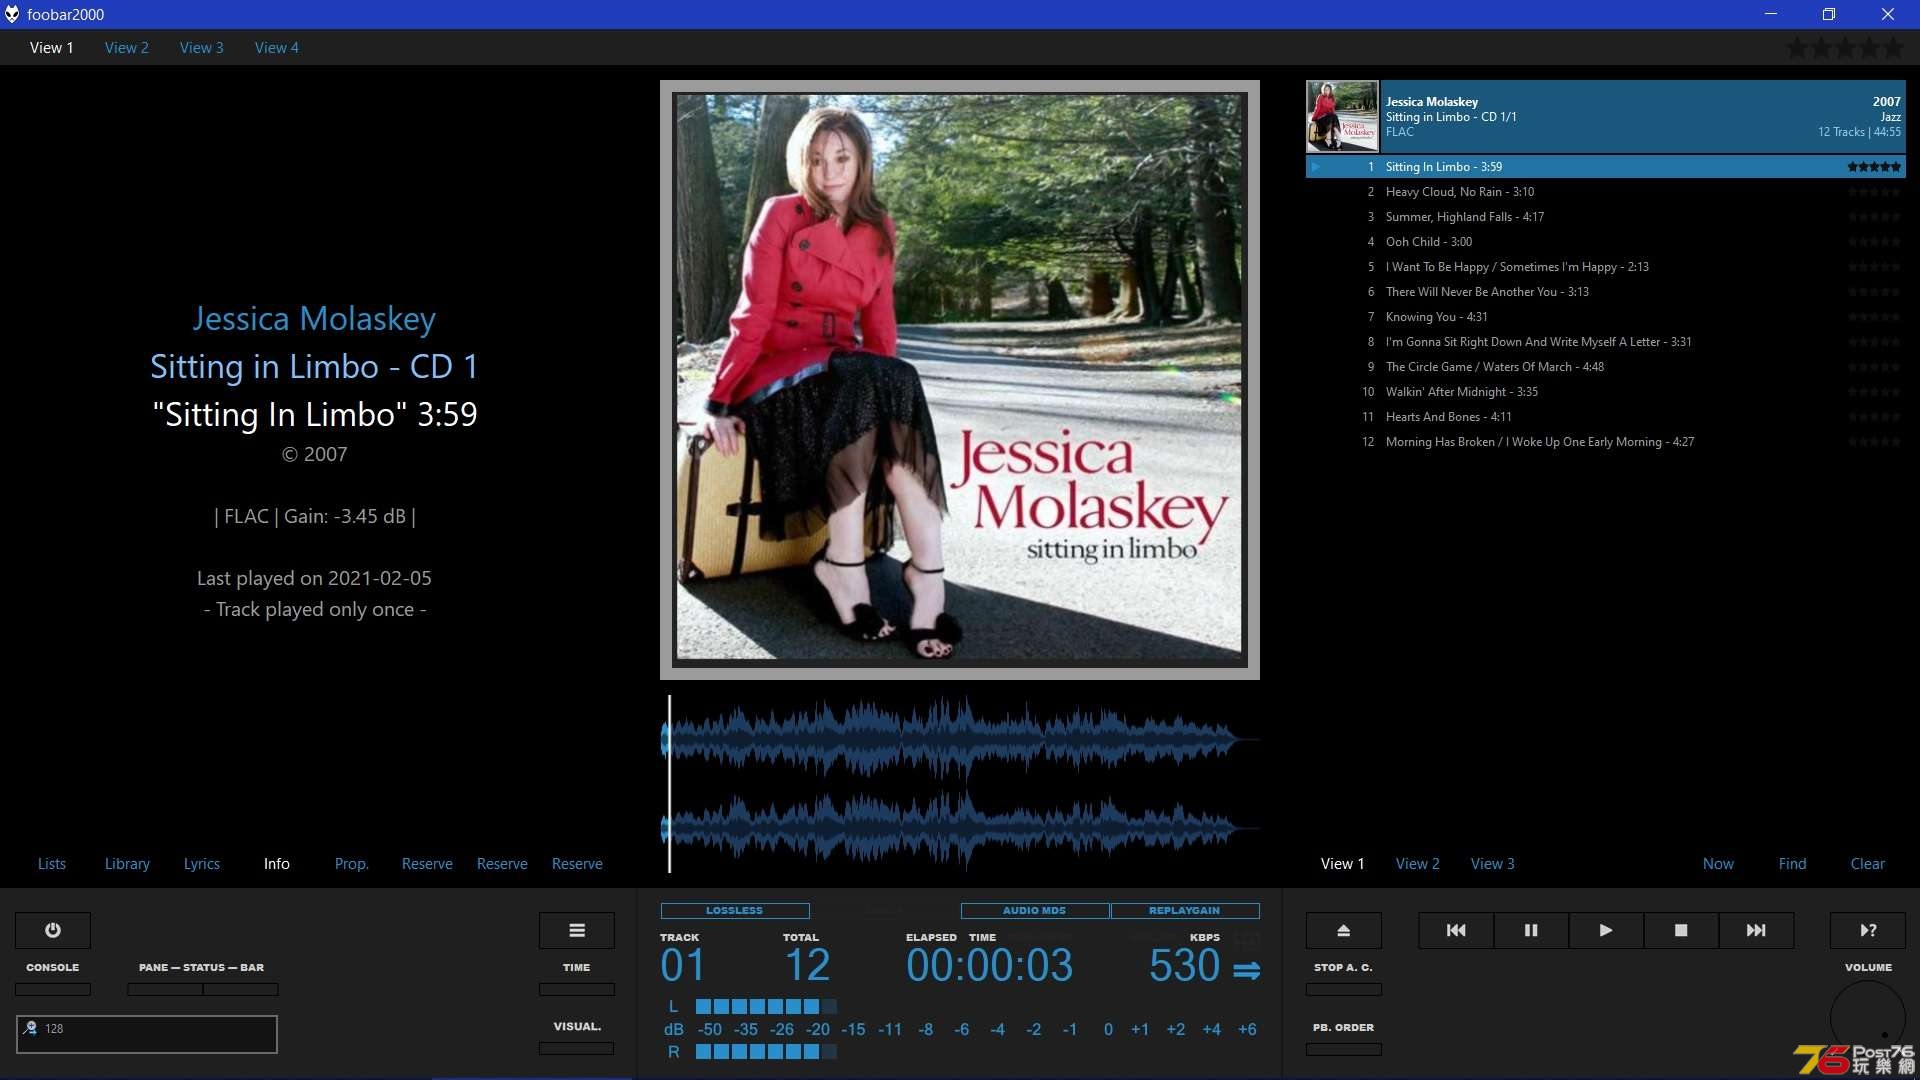Click the Find link under playlist
The height and width of the screenshot is (1080, 1920).
coord(1793,863)
